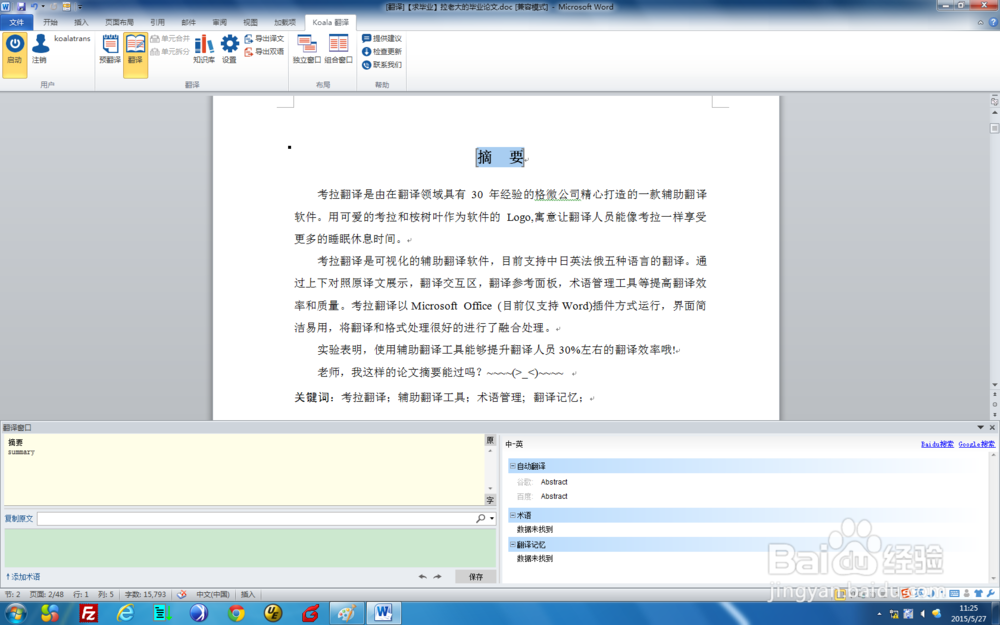Switch to 开始 ribbon tab

(x=50, y=22)
